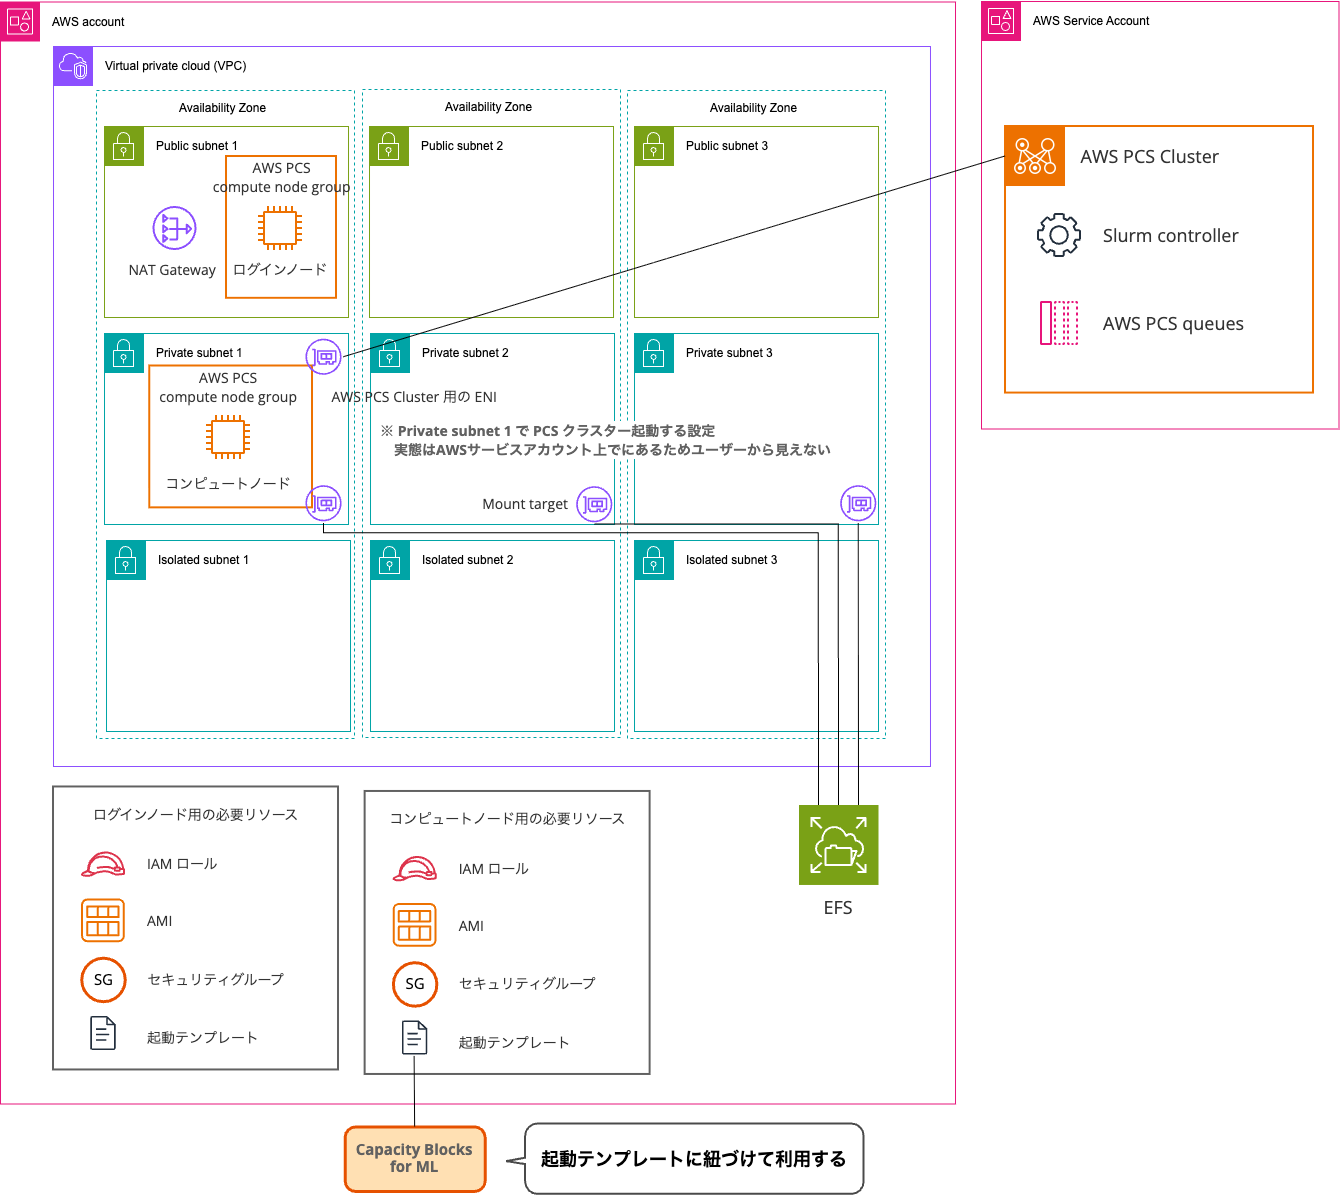Click the pink AWS account icon
The width and height of the screenshot is (1340, 1195).
[20, 21]
